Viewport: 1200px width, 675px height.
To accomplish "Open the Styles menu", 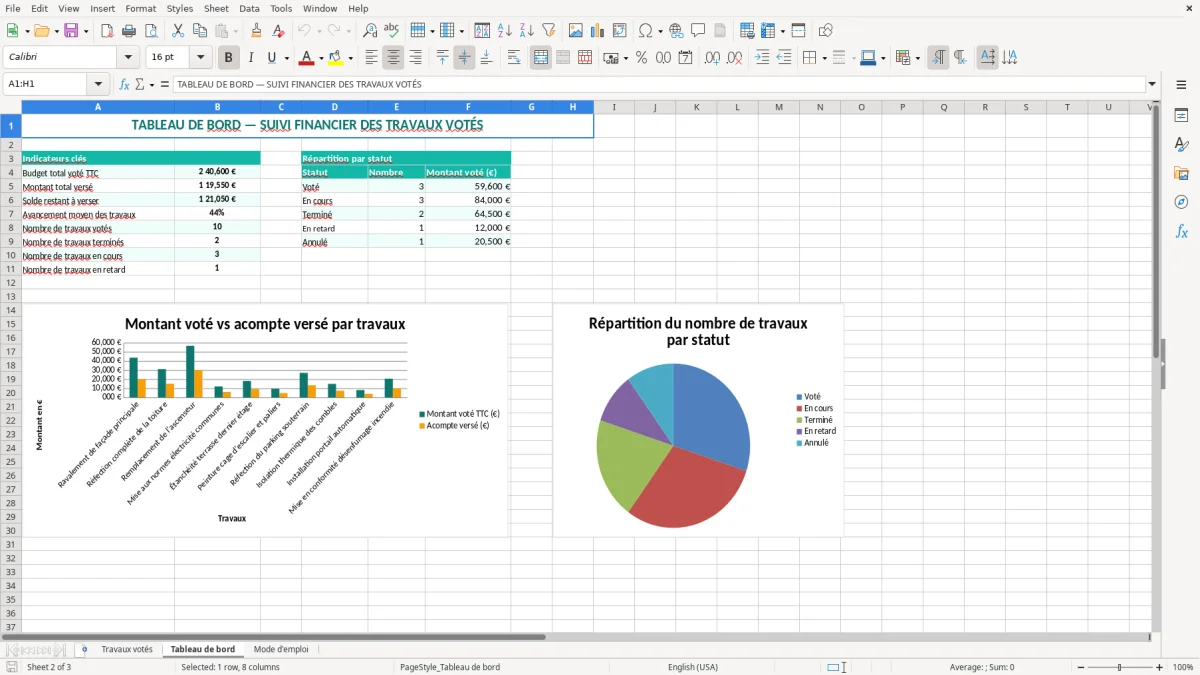I will tap(180, 8).
